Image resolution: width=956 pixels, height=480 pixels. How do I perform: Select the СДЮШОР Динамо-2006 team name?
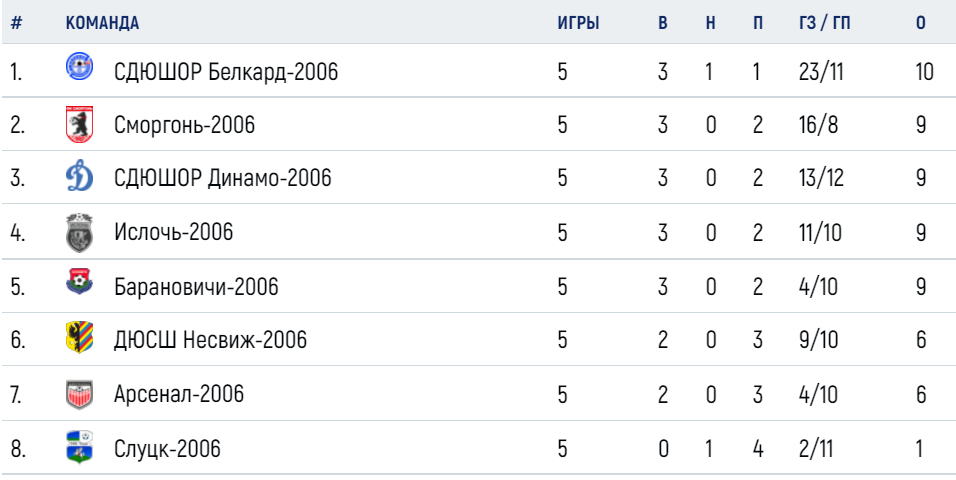[x=223, y=179]
